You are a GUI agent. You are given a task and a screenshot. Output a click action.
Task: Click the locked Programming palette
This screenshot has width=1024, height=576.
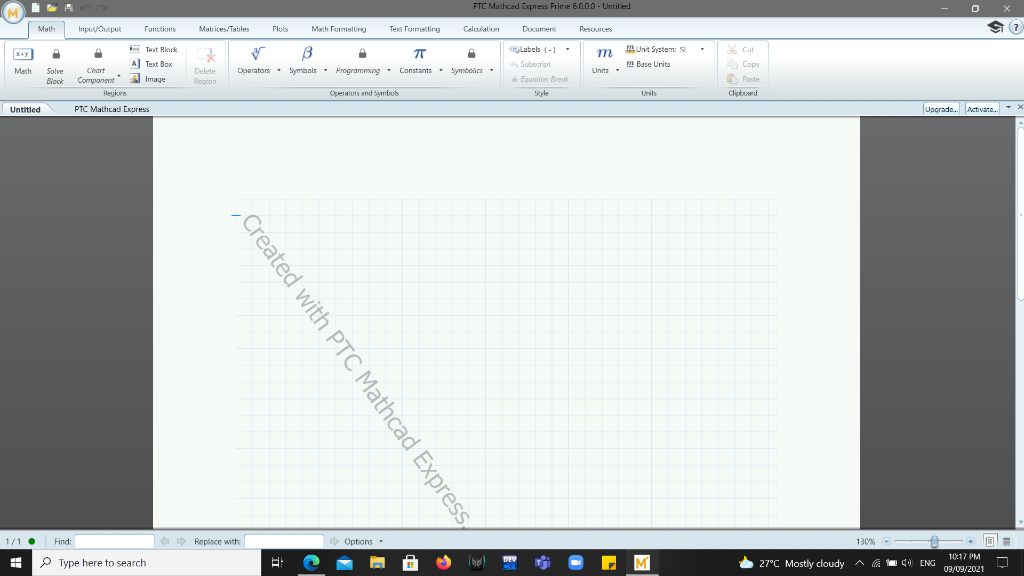358,60
